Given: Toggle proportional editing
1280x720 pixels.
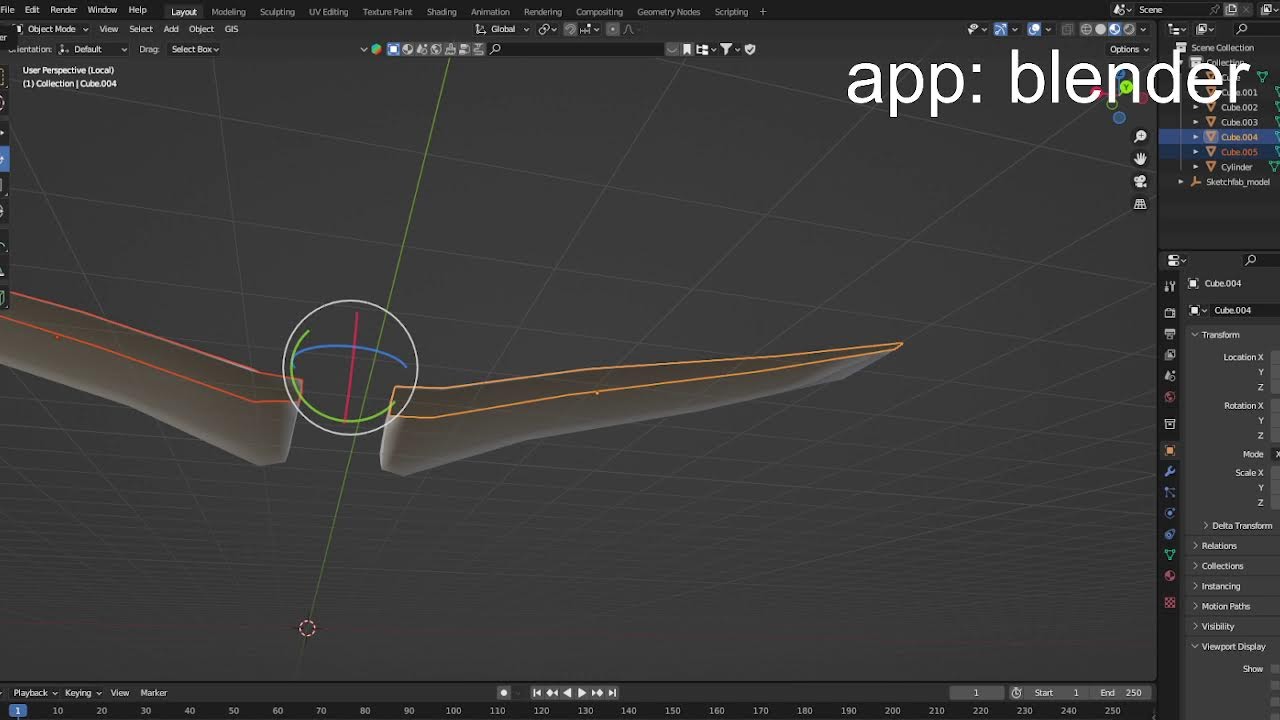Looking at the screenshot, I should pyautogui.click(x=613, y=29).
